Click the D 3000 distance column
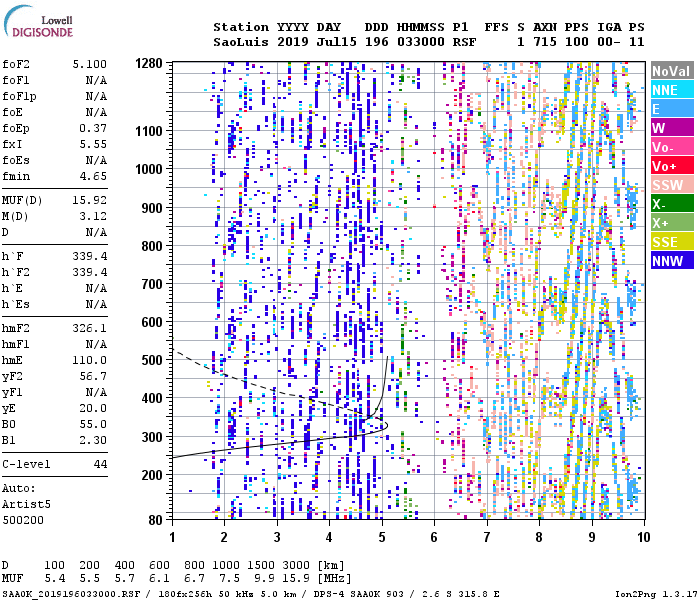This screenshot has width=700, height=600. tap(296, 565)
